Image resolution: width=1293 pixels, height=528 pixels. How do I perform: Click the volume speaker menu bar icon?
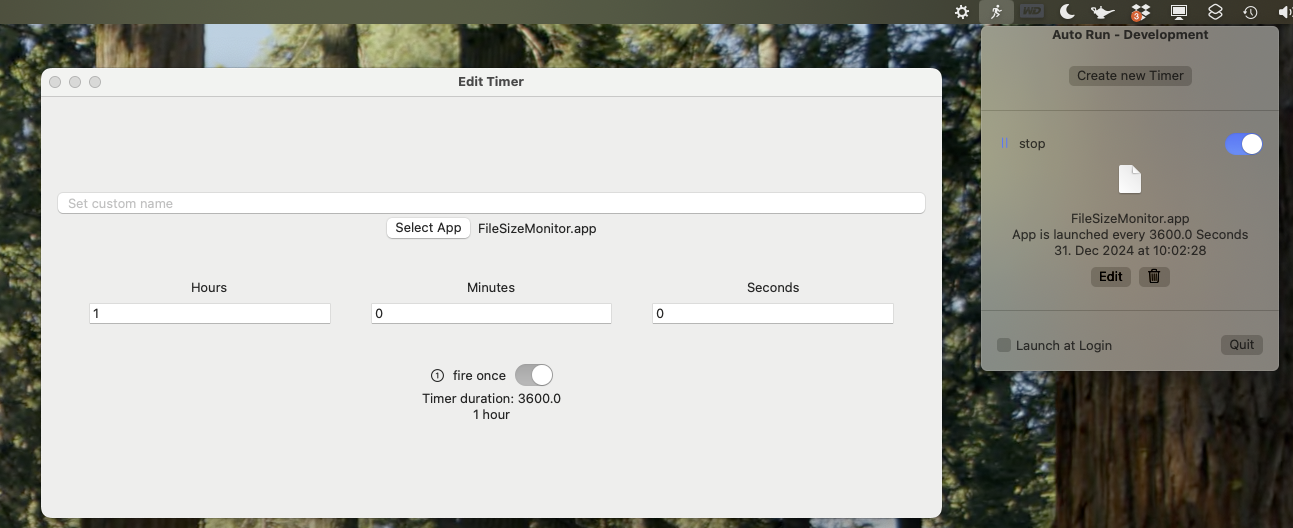click(1284, 12)
